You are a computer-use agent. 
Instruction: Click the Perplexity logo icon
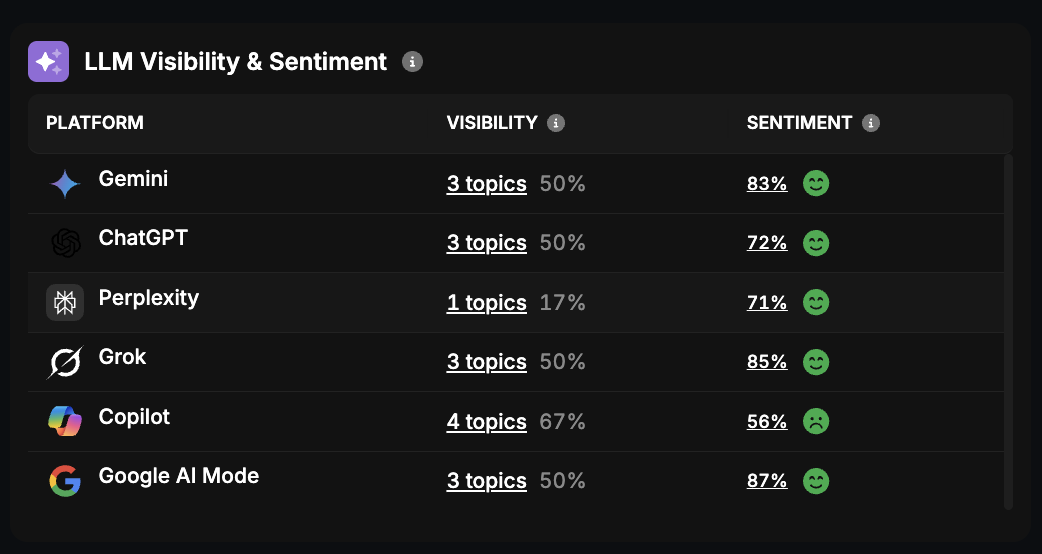pyautogui.click(x=65, y=302)
